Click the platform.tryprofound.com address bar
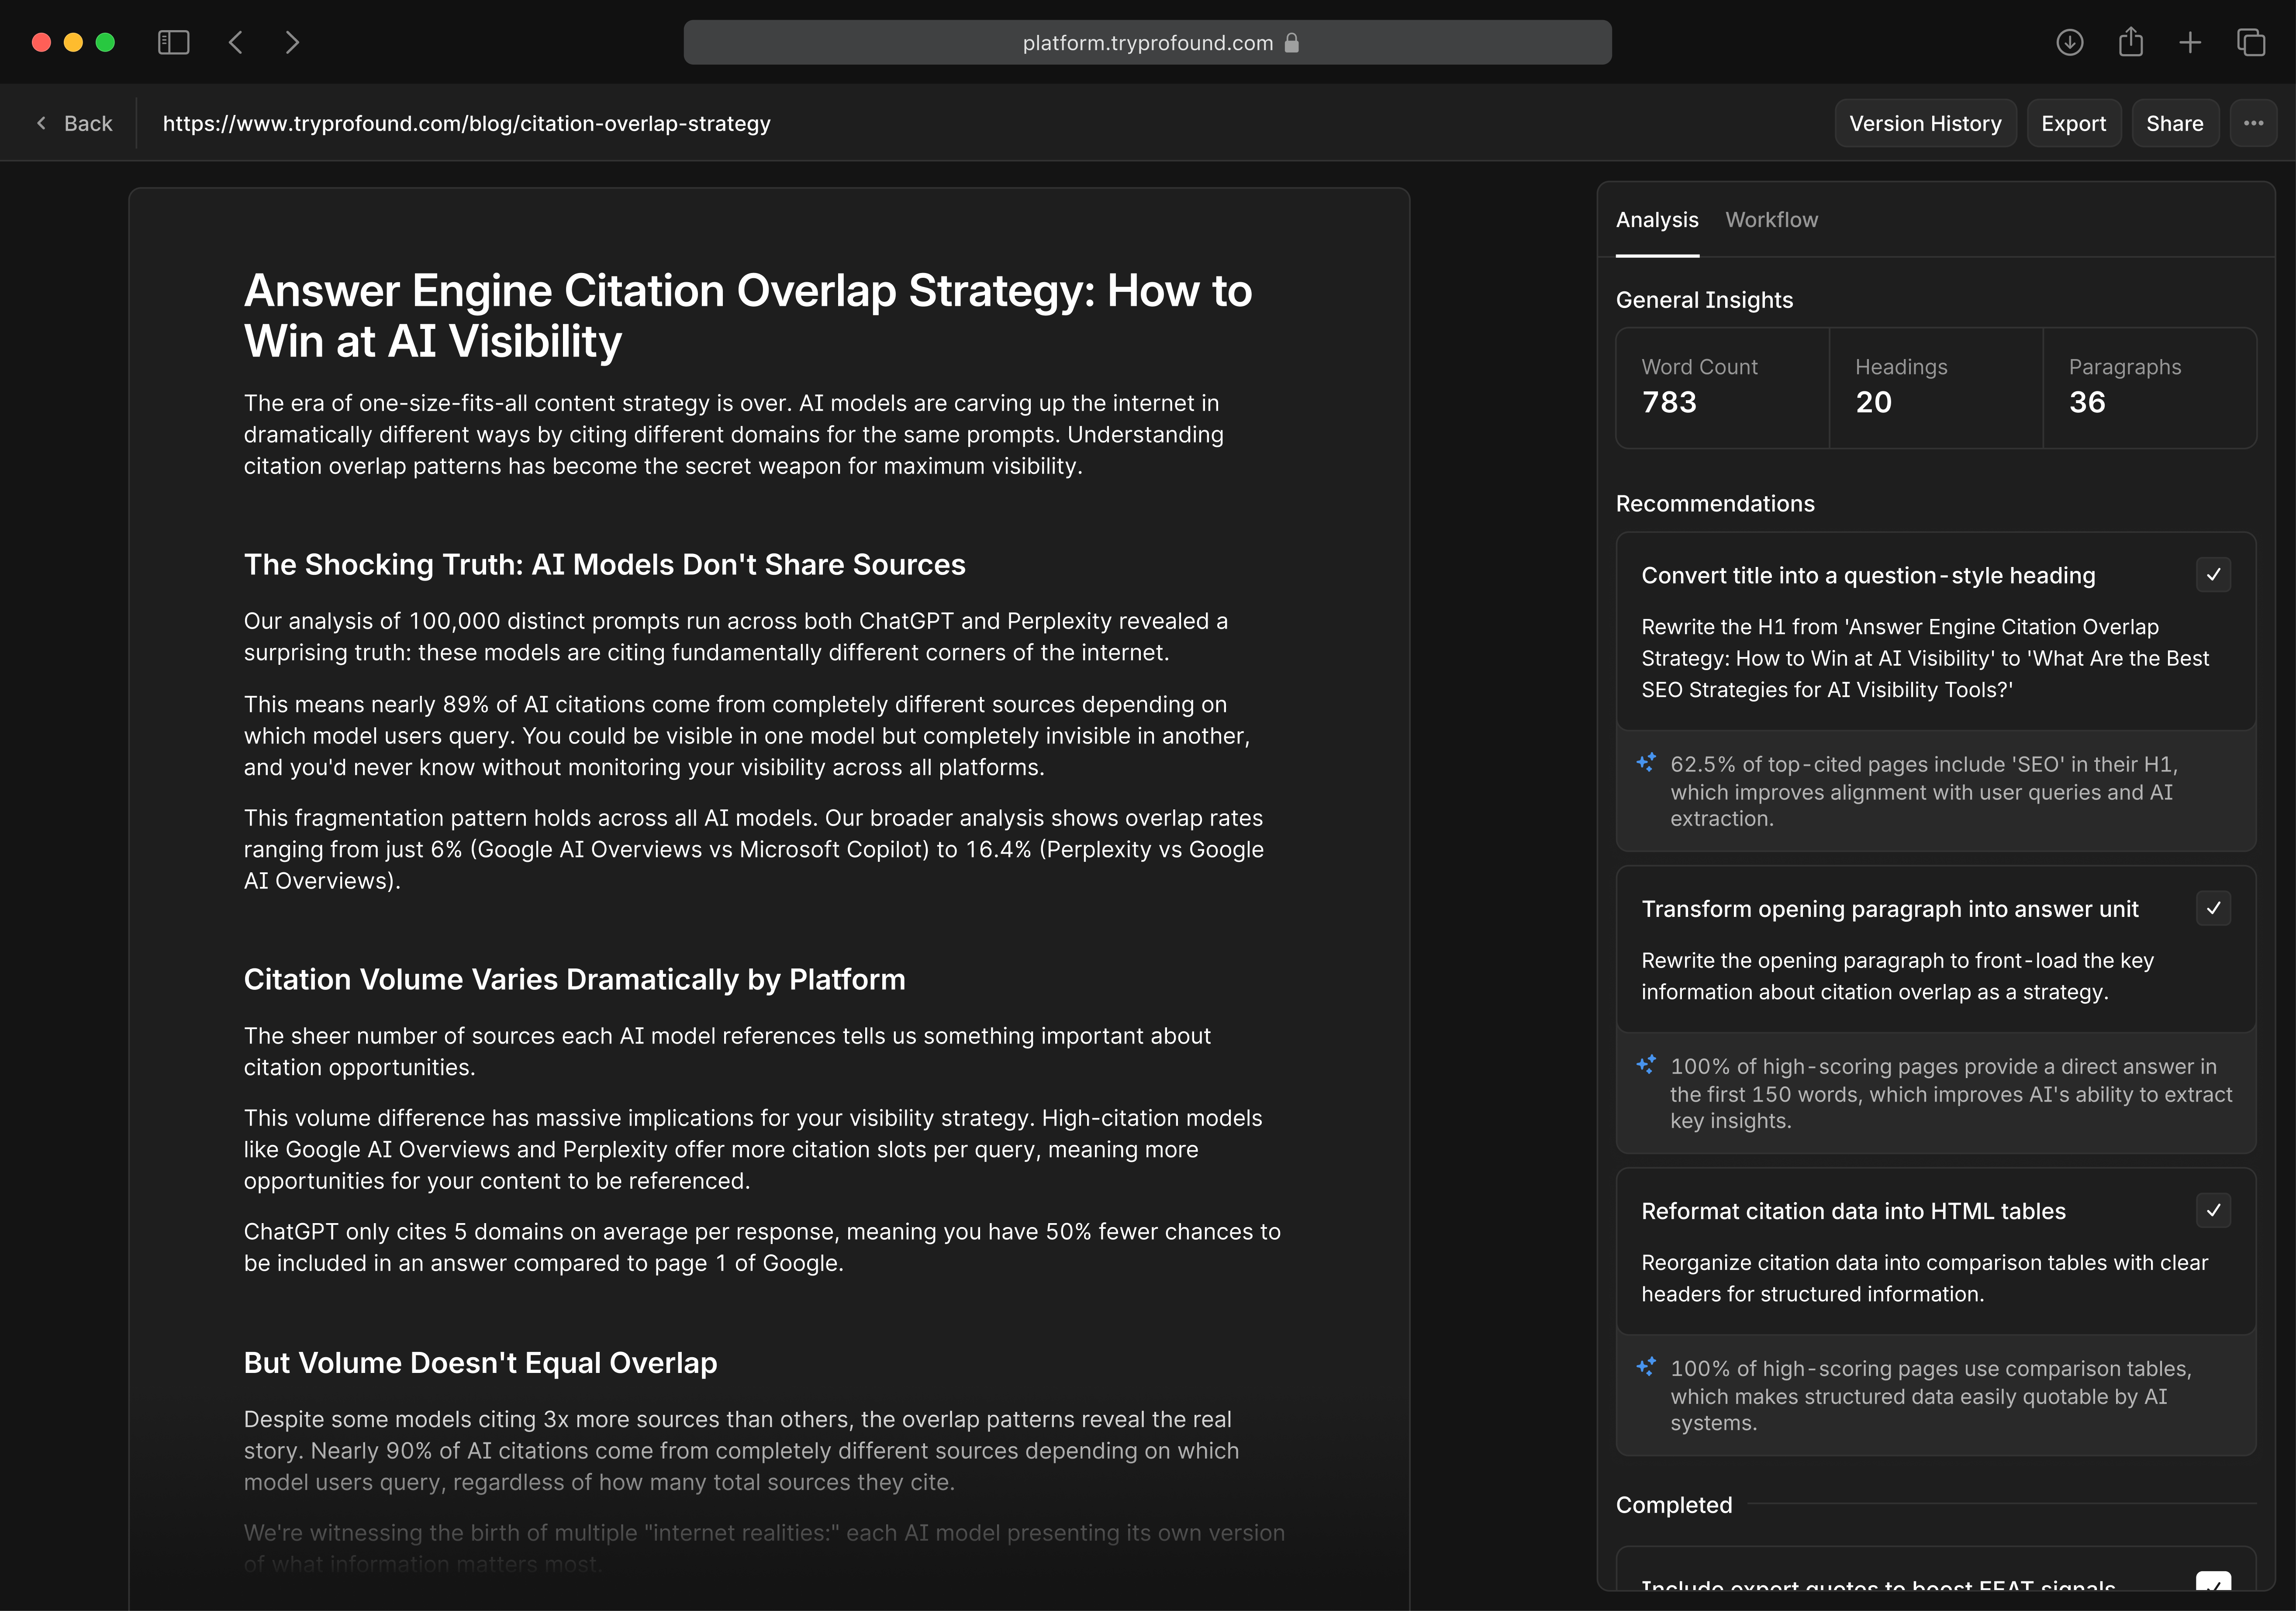Screen dimensions: 2296x1611 (1147, 42)
